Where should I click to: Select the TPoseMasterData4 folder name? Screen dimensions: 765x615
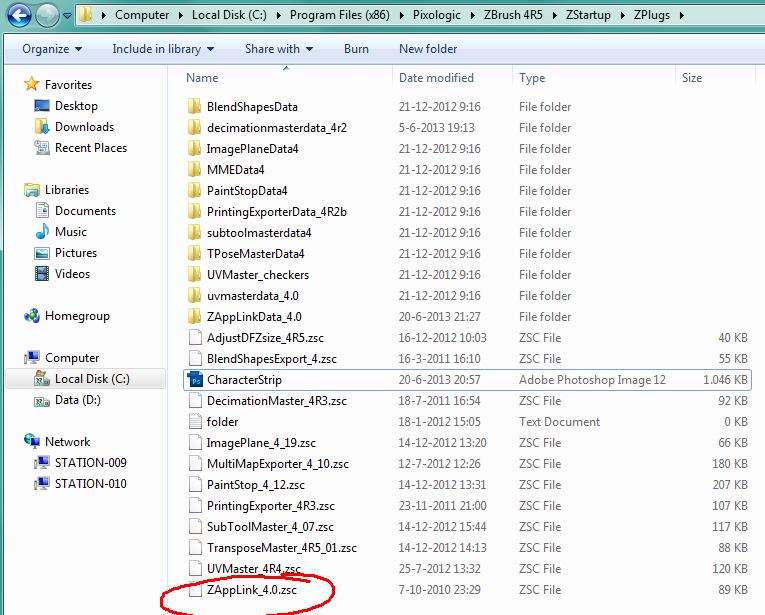coord(255,254)
